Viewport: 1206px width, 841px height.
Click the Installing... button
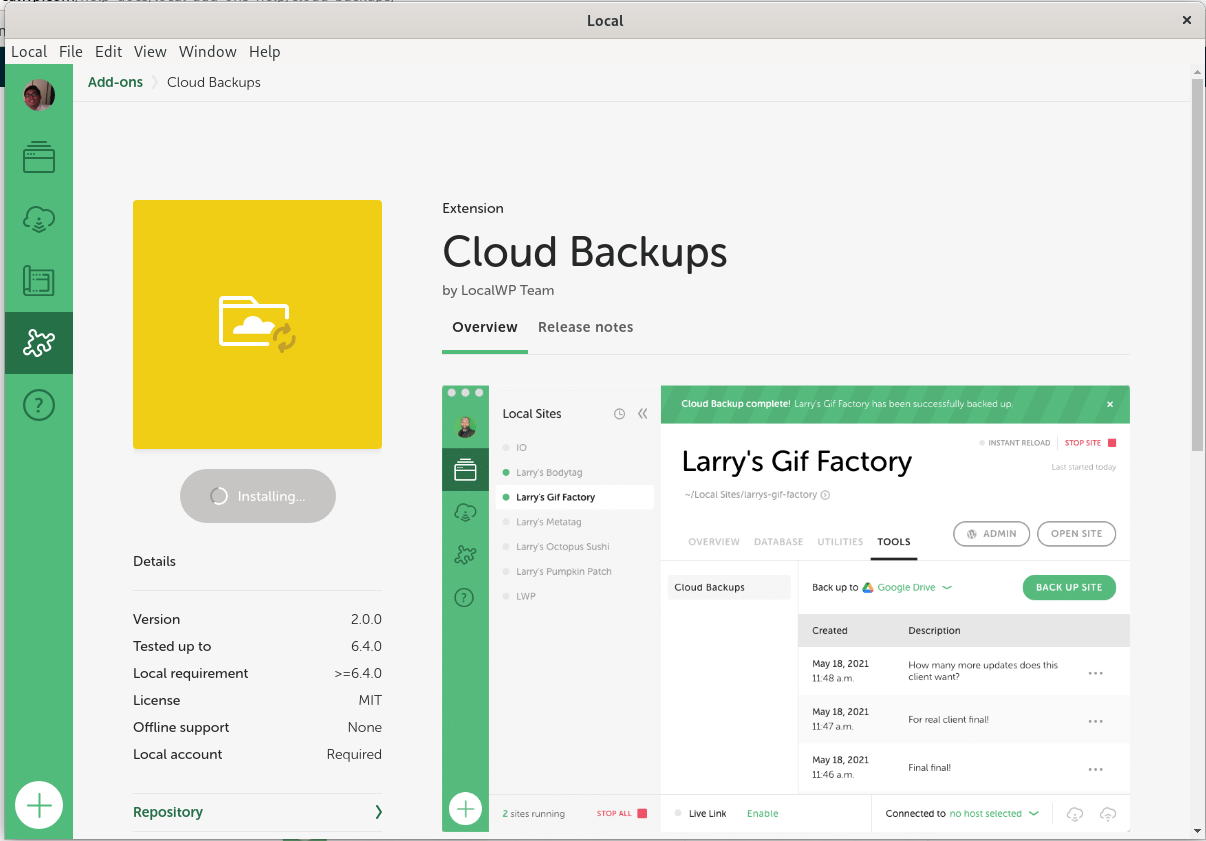(258, 496)
